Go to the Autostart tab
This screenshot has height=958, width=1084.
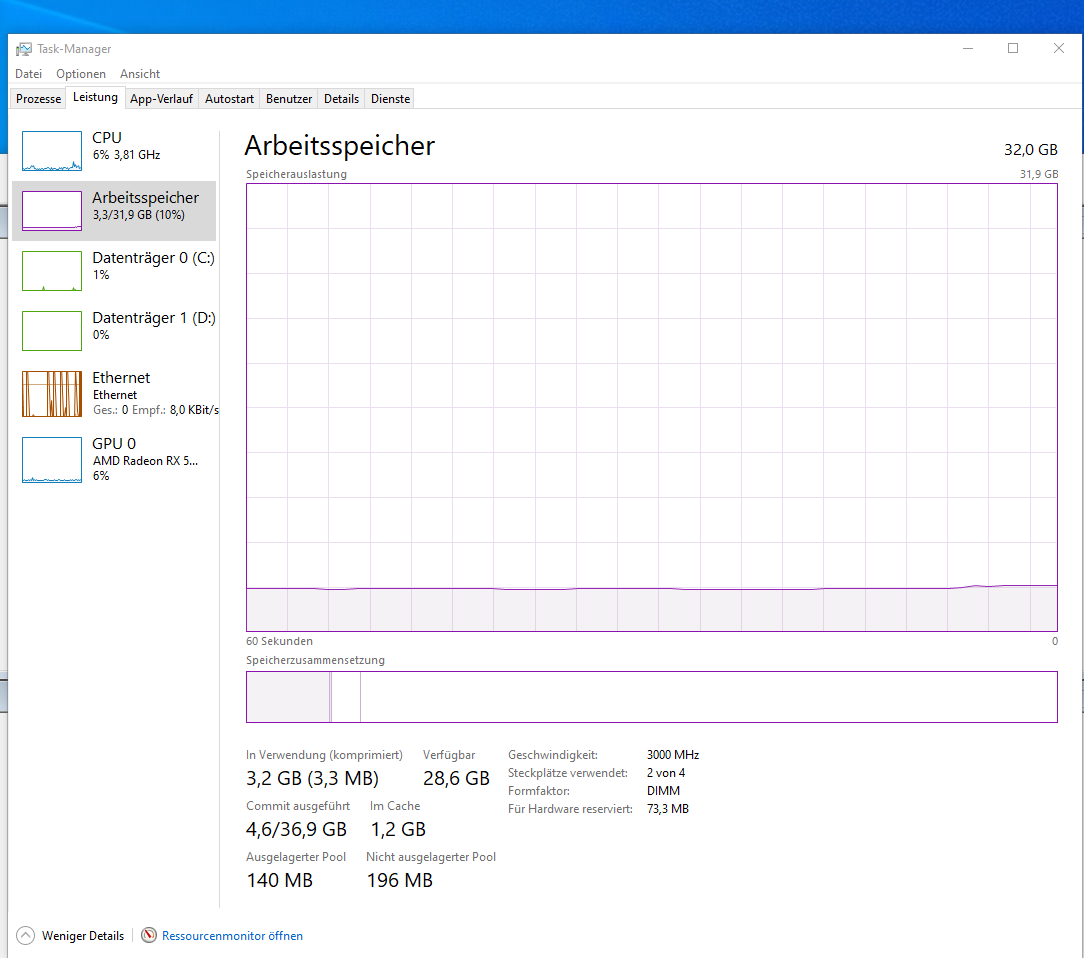pyautogui.click(x=230, y=99)
